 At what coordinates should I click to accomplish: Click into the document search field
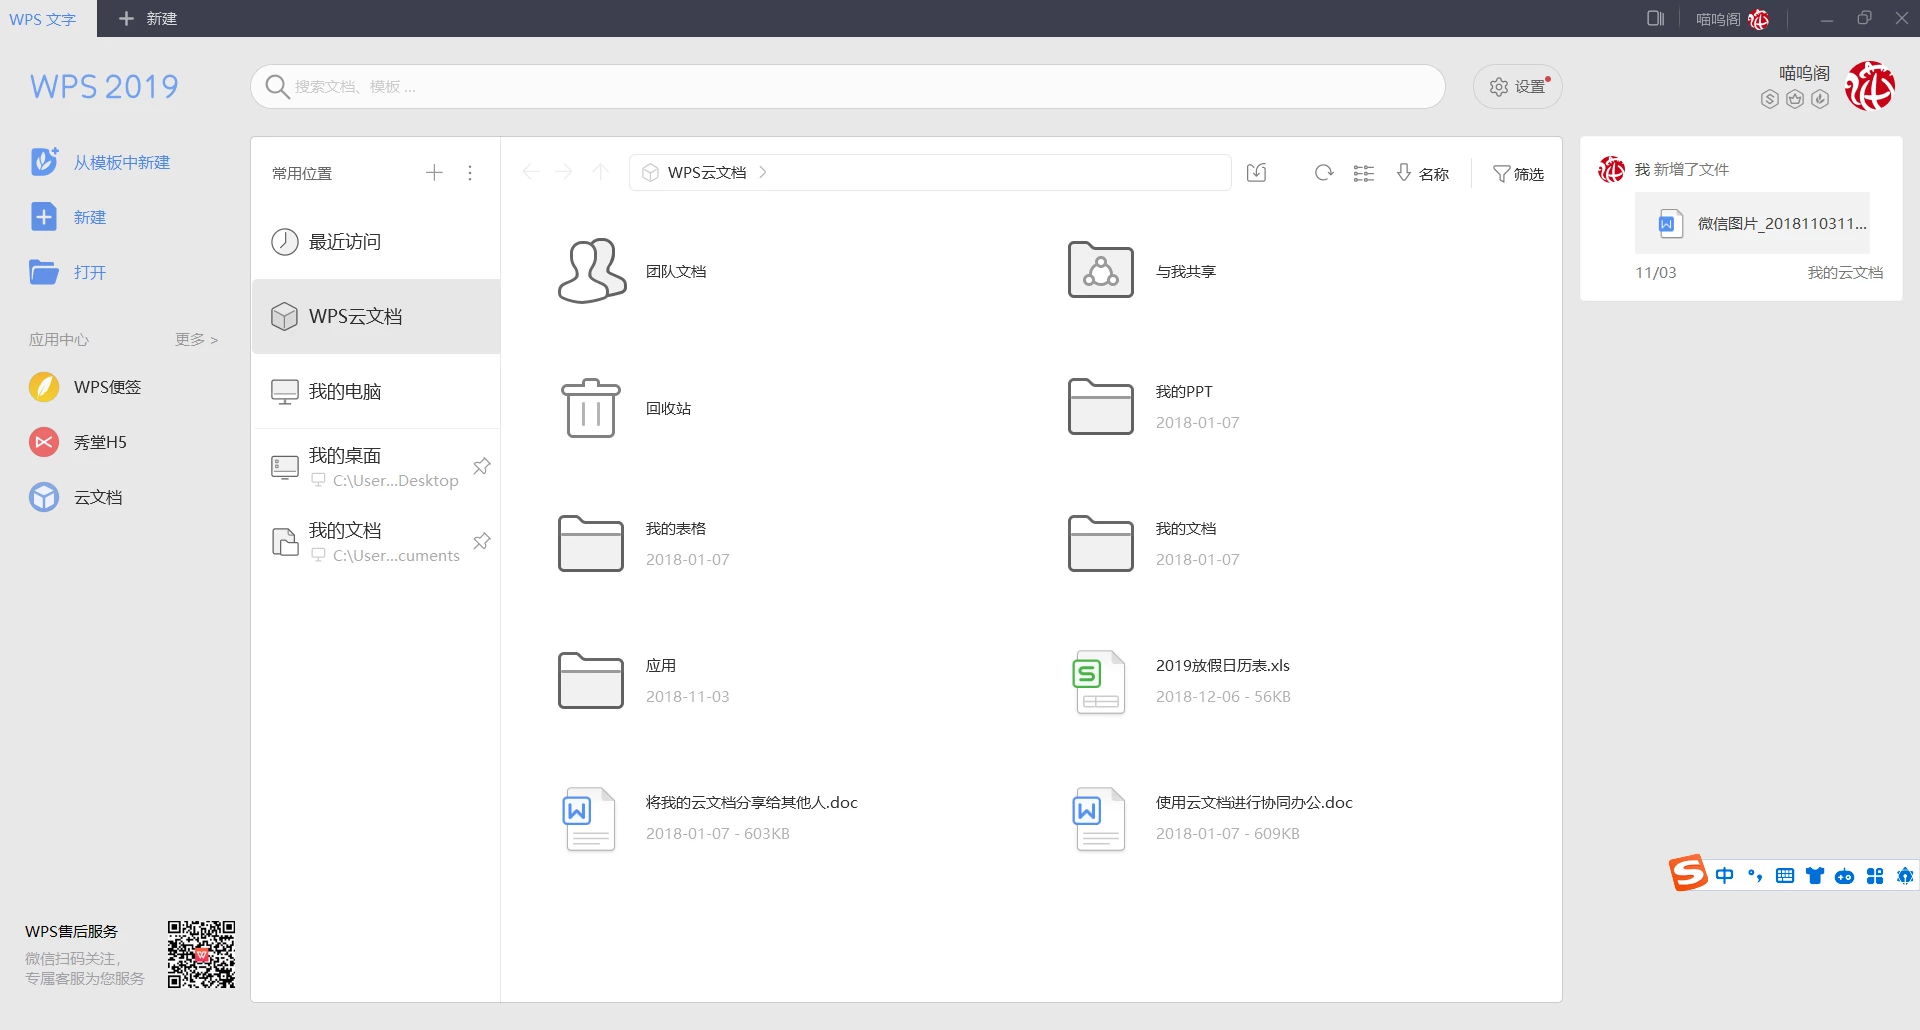click(848, 87)
